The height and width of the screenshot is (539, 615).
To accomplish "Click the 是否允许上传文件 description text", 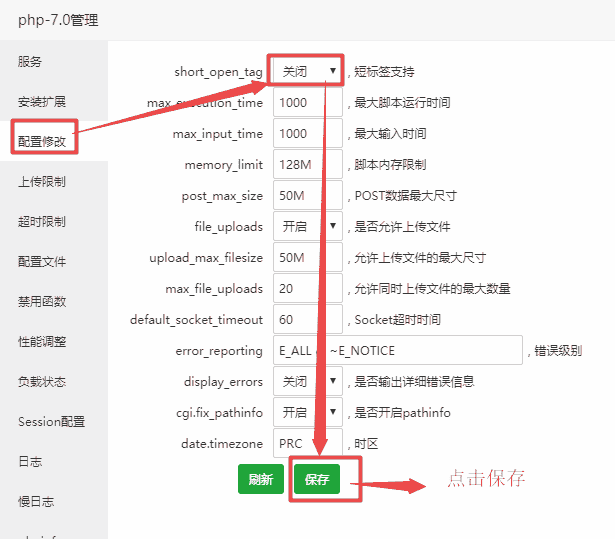I will coord(402,227).
